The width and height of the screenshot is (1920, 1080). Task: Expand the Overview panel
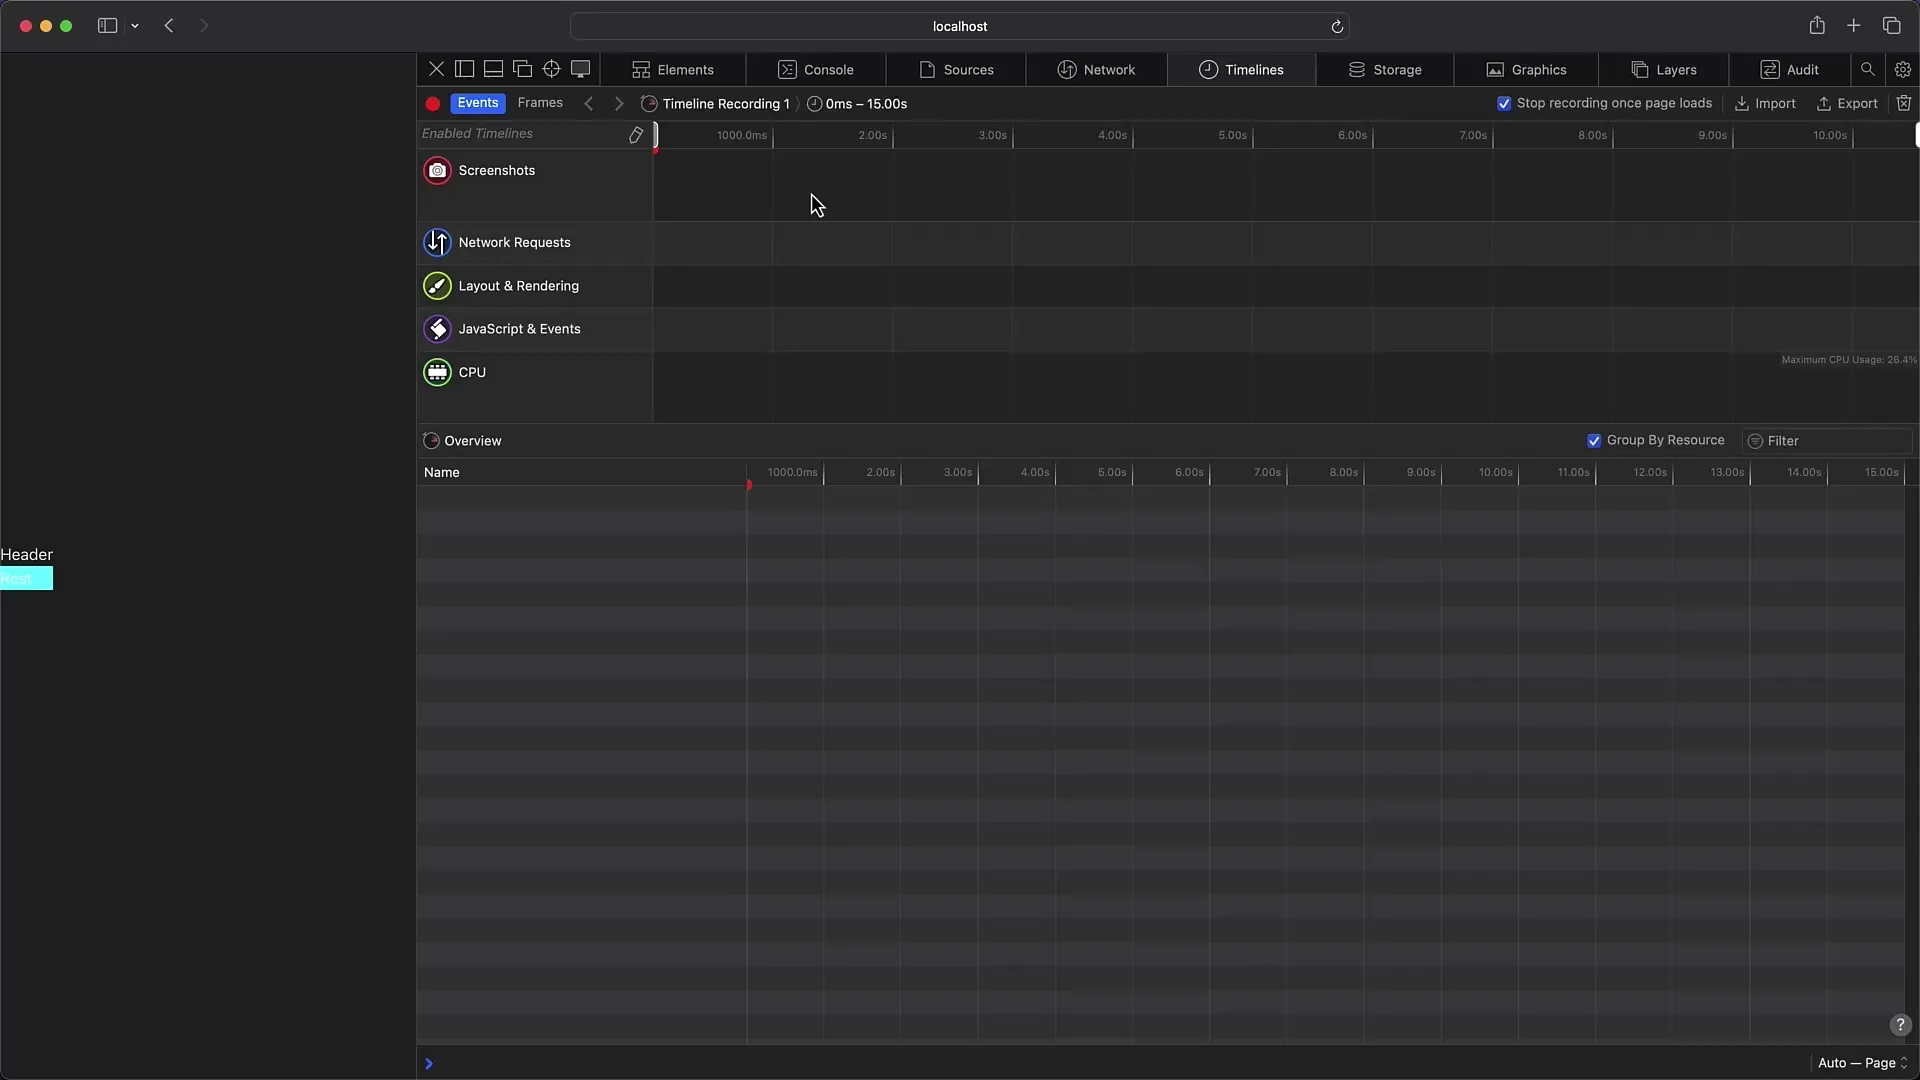point(431,440)
